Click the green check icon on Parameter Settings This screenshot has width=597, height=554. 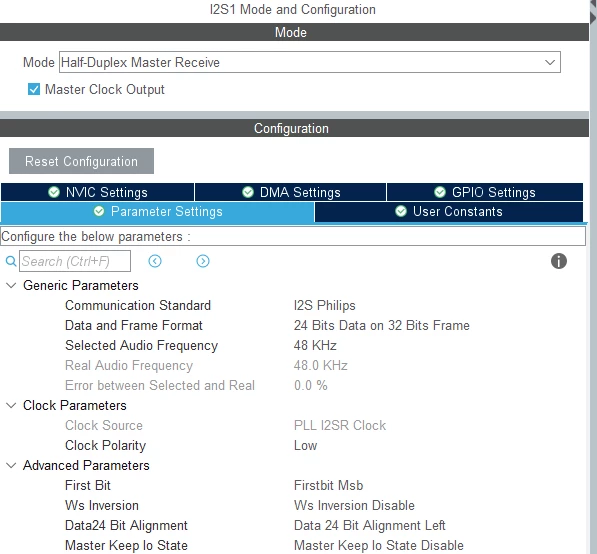99,211
